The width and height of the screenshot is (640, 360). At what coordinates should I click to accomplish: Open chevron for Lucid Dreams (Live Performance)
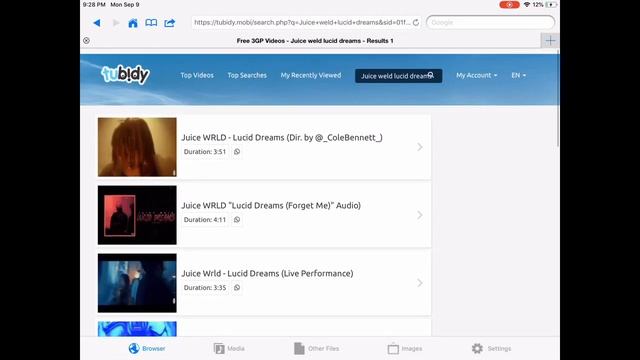[x=420, y=283]
